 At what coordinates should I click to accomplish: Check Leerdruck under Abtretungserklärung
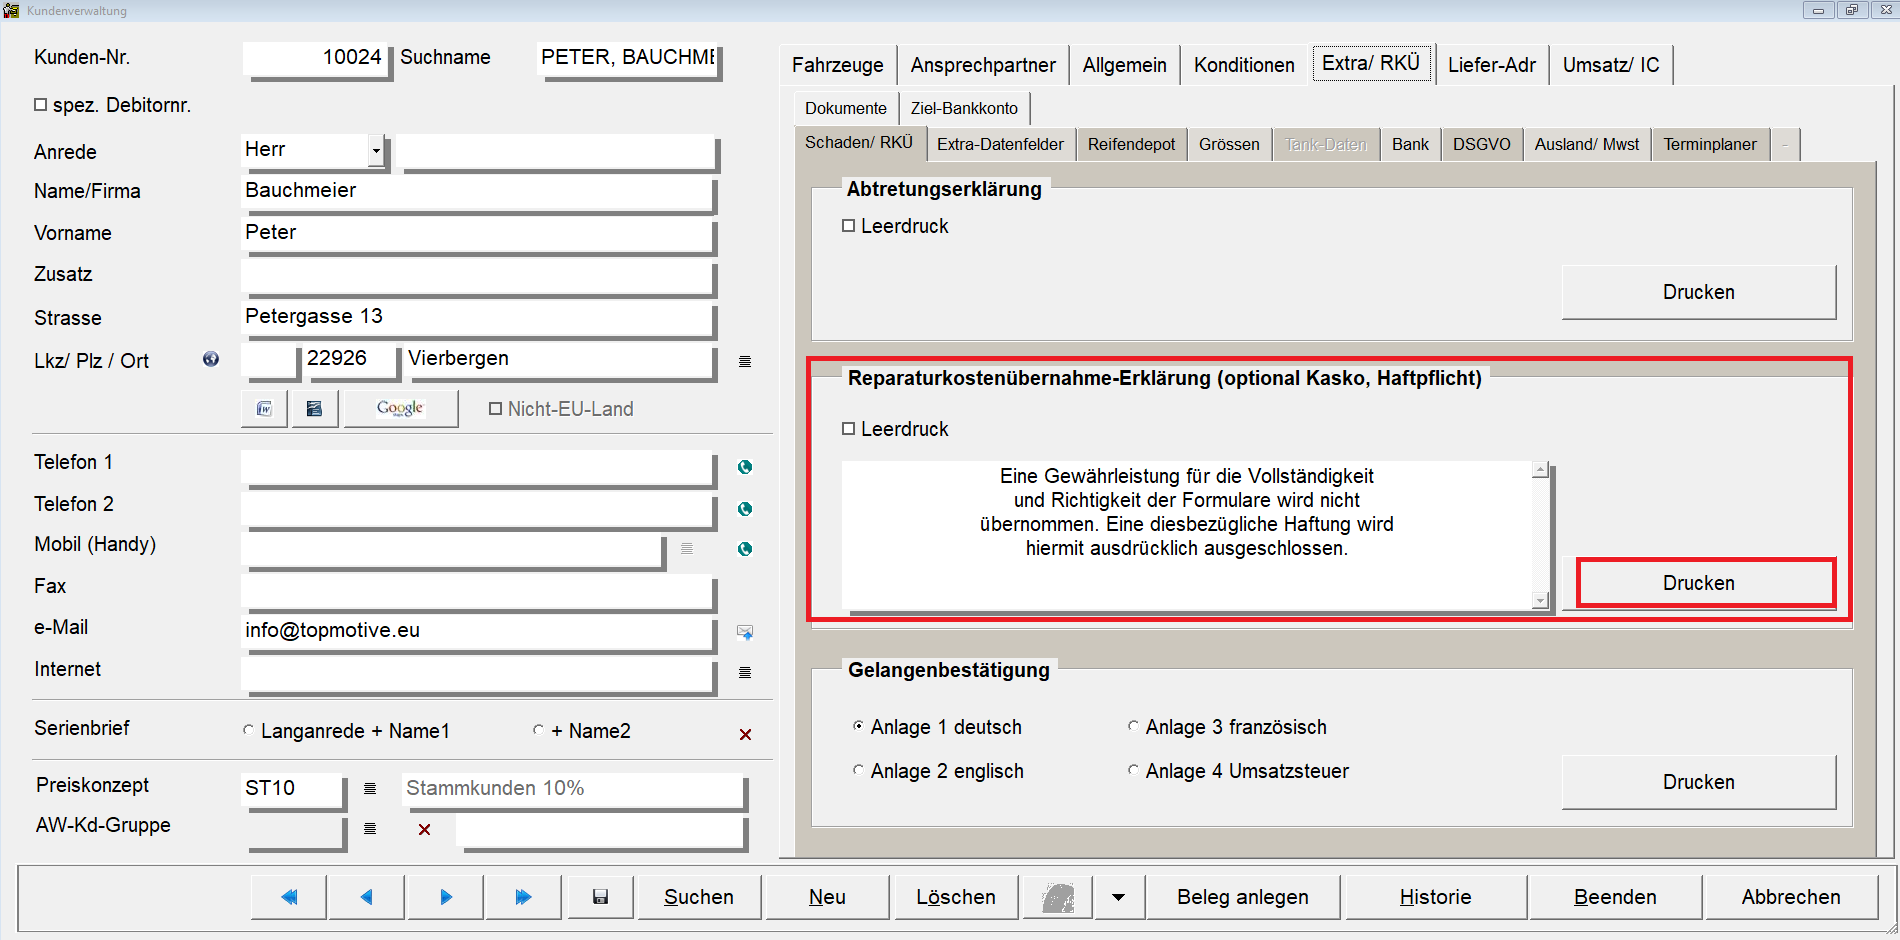(849, 226)
